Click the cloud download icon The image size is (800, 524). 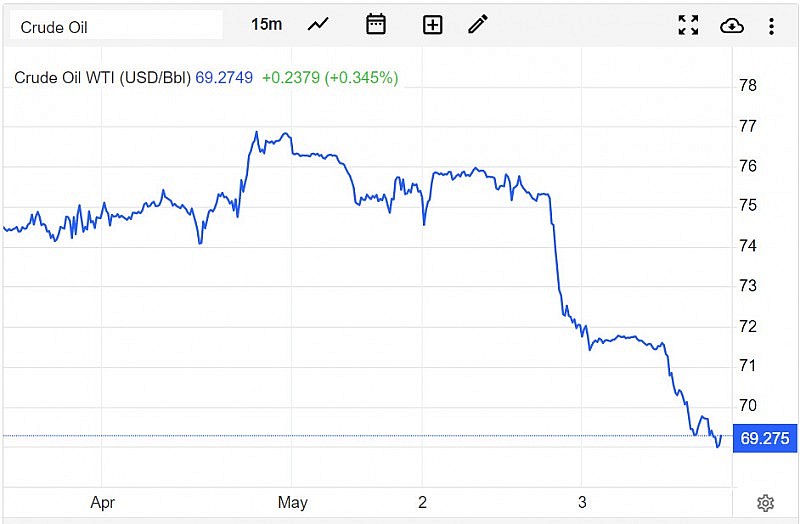pyautogui.click(x=732, y=25)
